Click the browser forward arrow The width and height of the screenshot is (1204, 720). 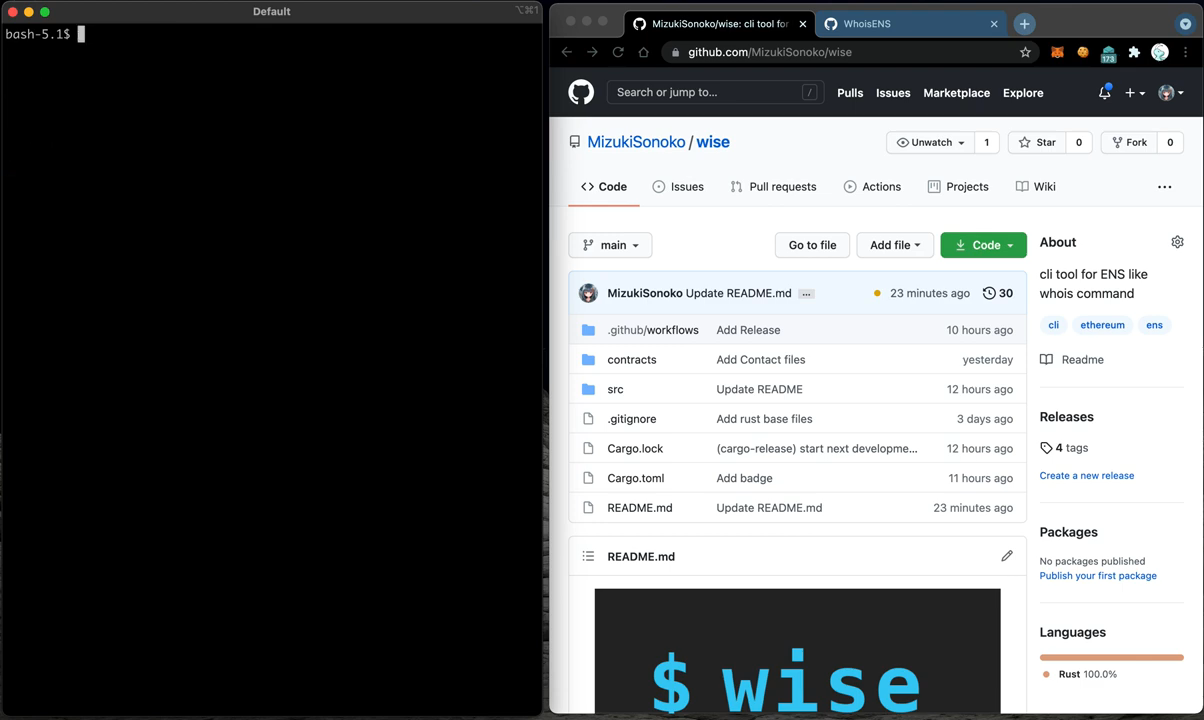[592, 52]
